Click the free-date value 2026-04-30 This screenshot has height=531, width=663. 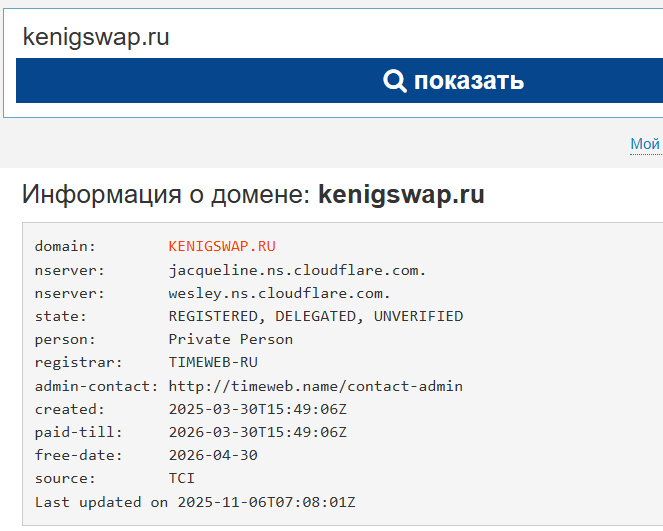213,455
